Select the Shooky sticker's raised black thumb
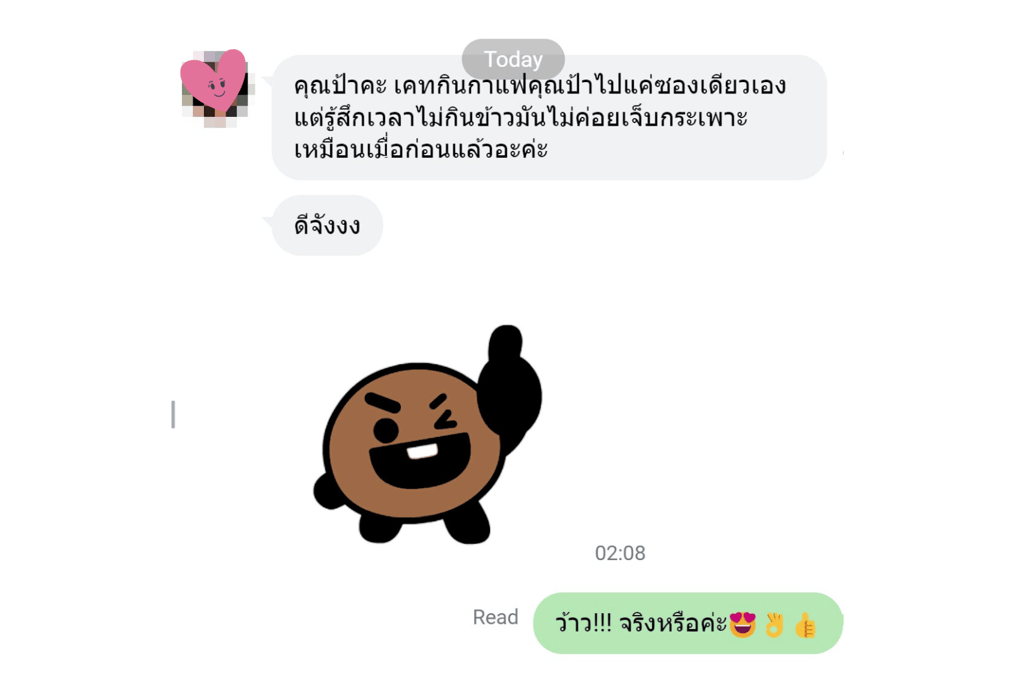 point(509,385)
